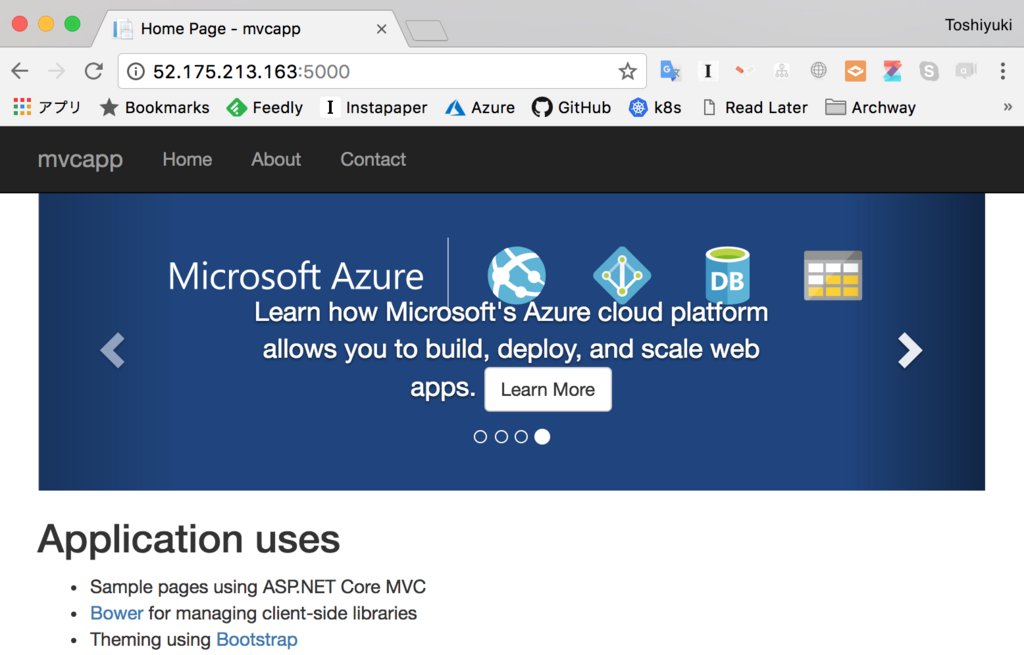Viewport: 1024px width, 655px height.
Task: Open a new browser tab
Action: coord(426,30)
